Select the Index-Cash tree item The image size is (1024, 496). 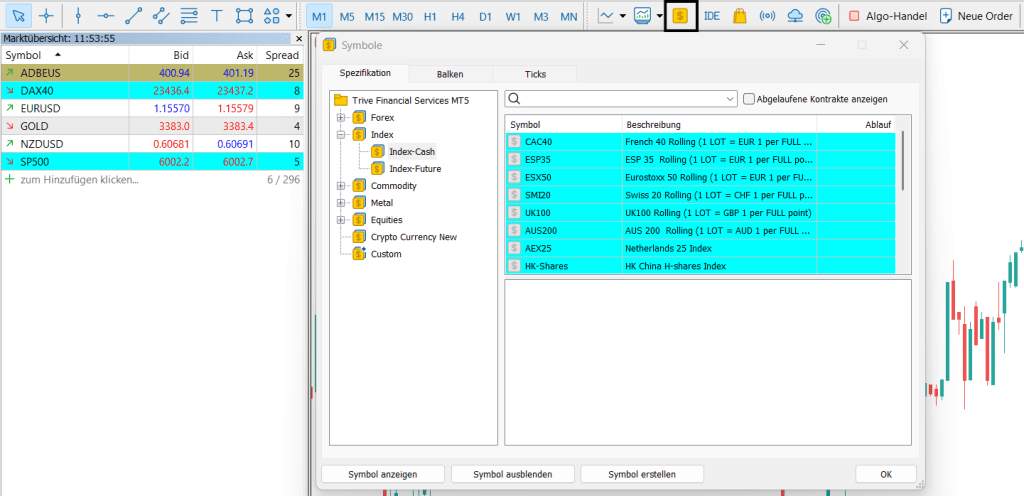click(x=412, y=152)
